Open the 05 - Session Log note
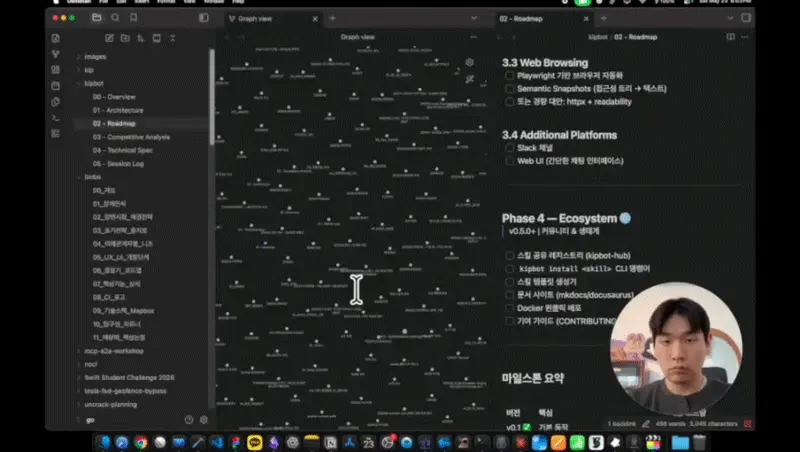800x452 pixels. tap(118, 164)
